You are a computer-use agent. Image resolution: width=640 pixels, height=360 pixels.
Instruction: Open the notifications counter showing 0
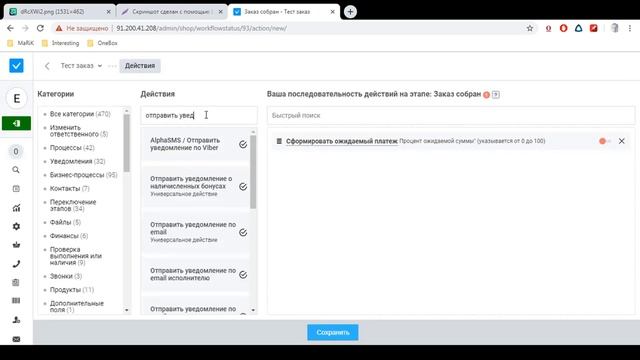[16, 151]
